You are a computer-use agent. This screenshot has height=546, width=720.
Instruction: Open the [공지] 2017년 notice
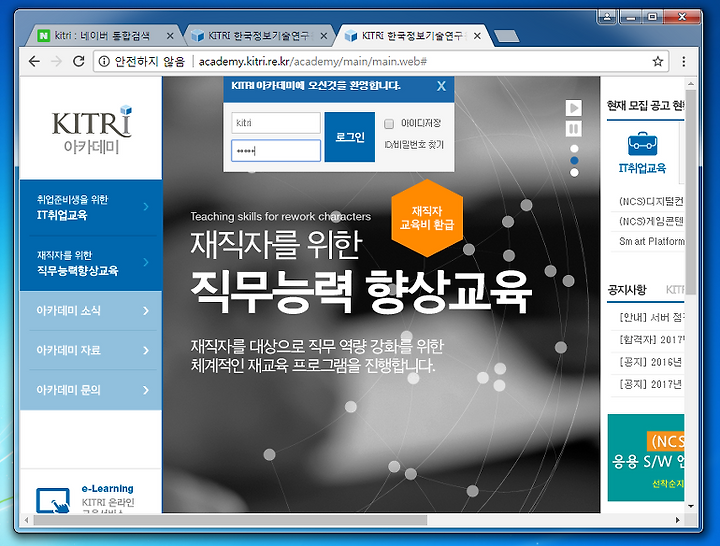(651, 384)
